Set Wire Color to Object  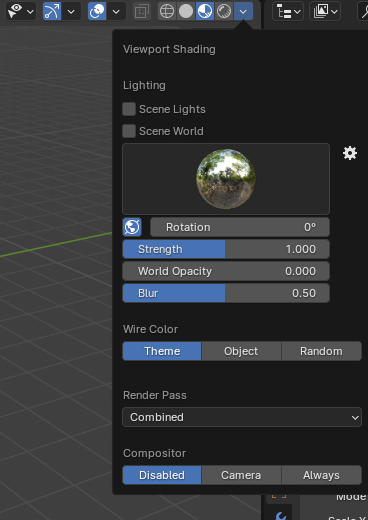[241, 351]
